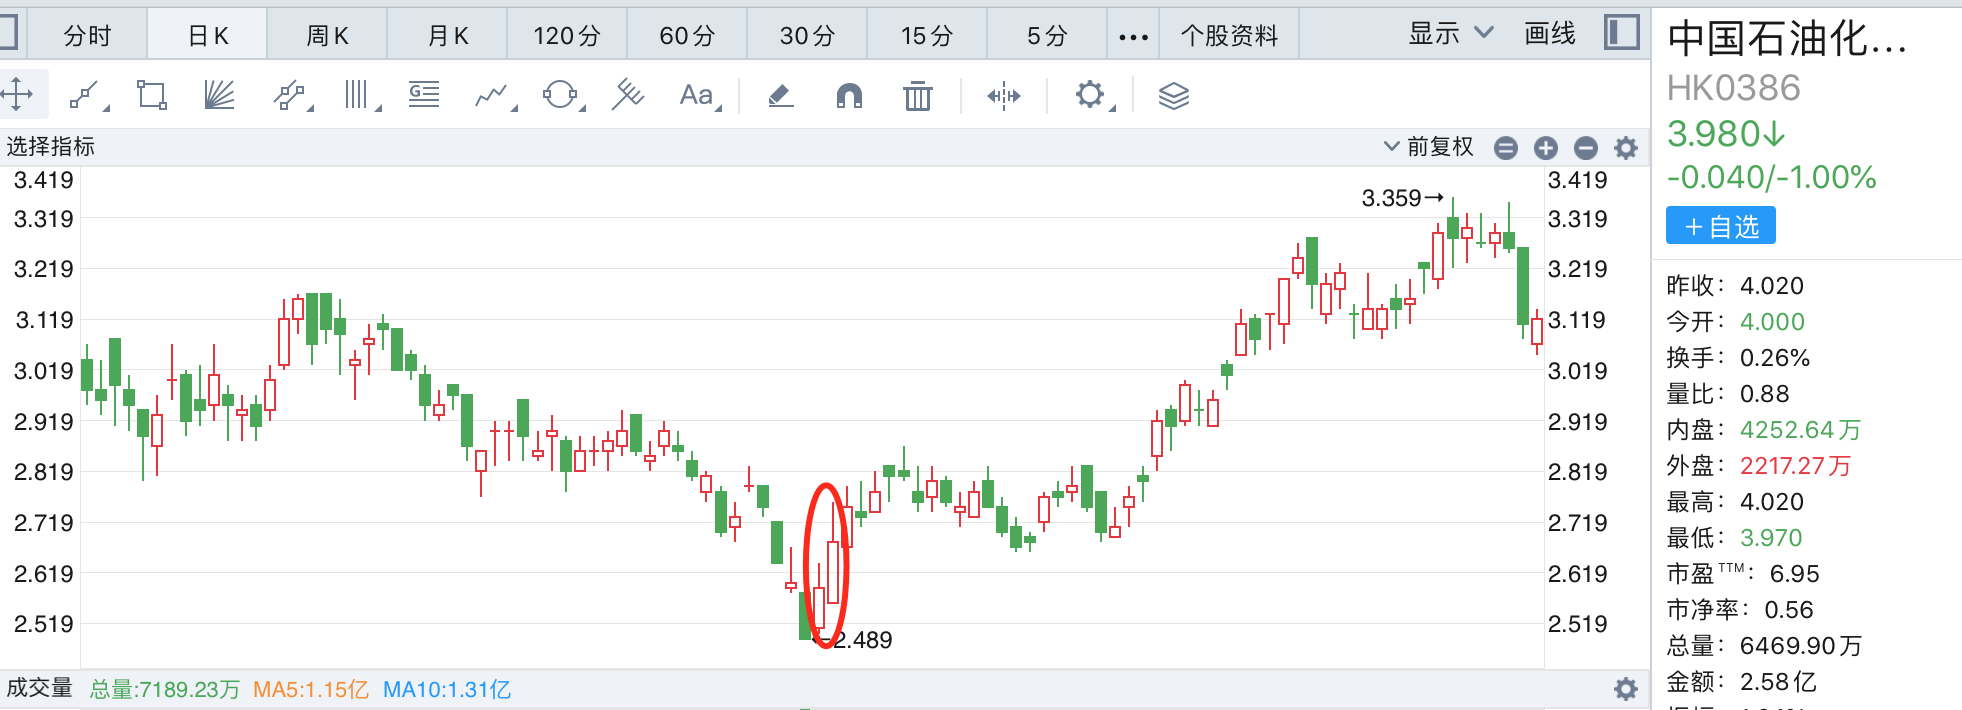Select the rectangle shape drawing tool
Image resolution: width=1962 pixels, height=710 pixels.
pyautogui.click(x=152, y=96)
